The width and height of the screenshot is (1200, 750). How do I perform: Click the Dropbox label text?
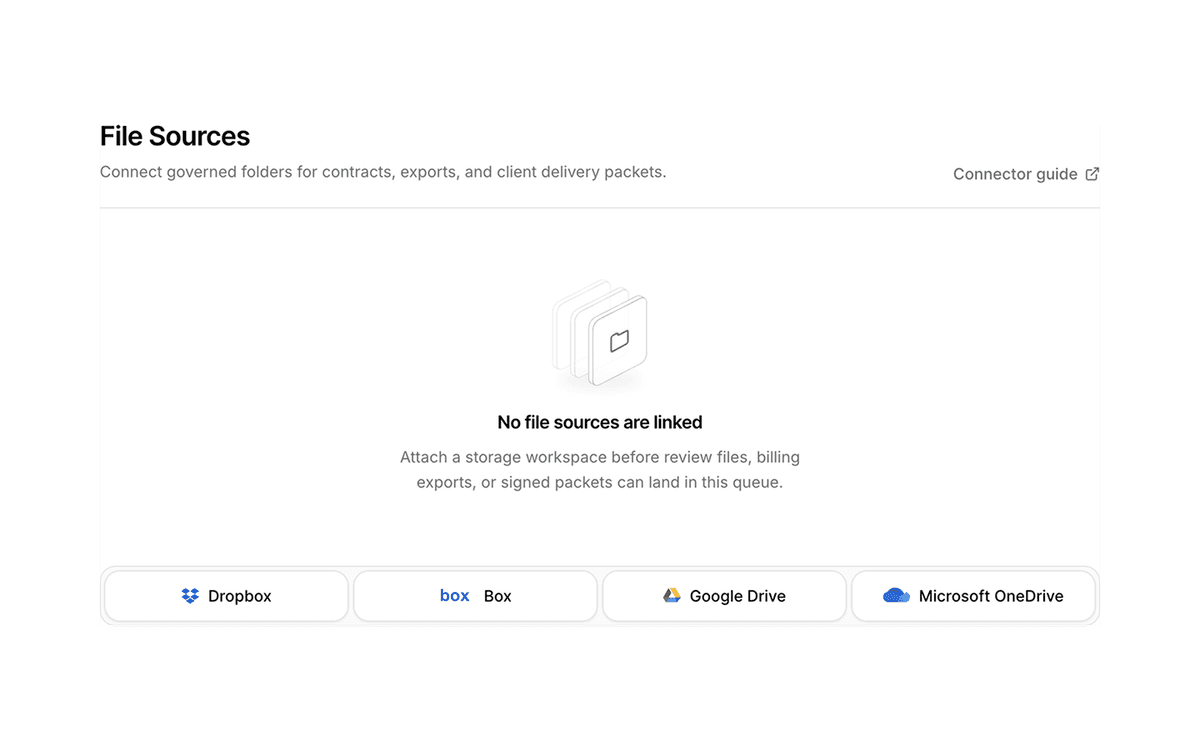tap(240, 596)
